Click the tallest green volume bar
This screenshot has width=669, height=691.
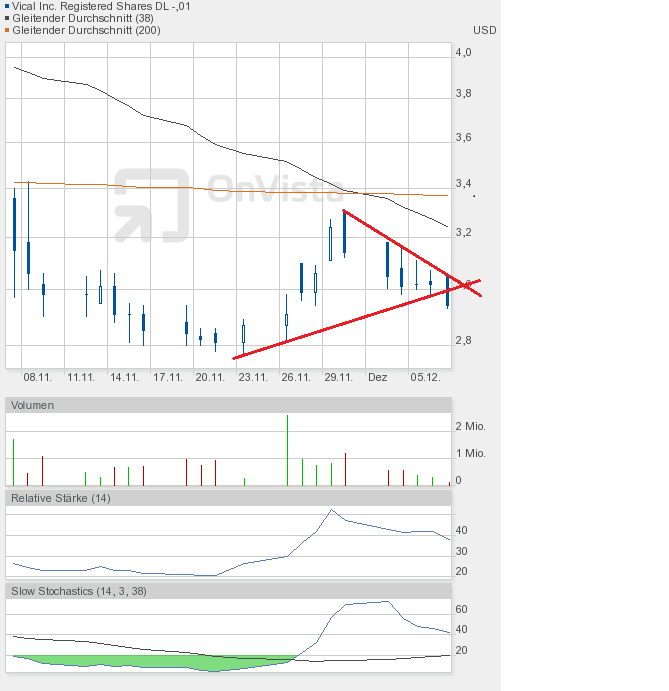point(287,450)
